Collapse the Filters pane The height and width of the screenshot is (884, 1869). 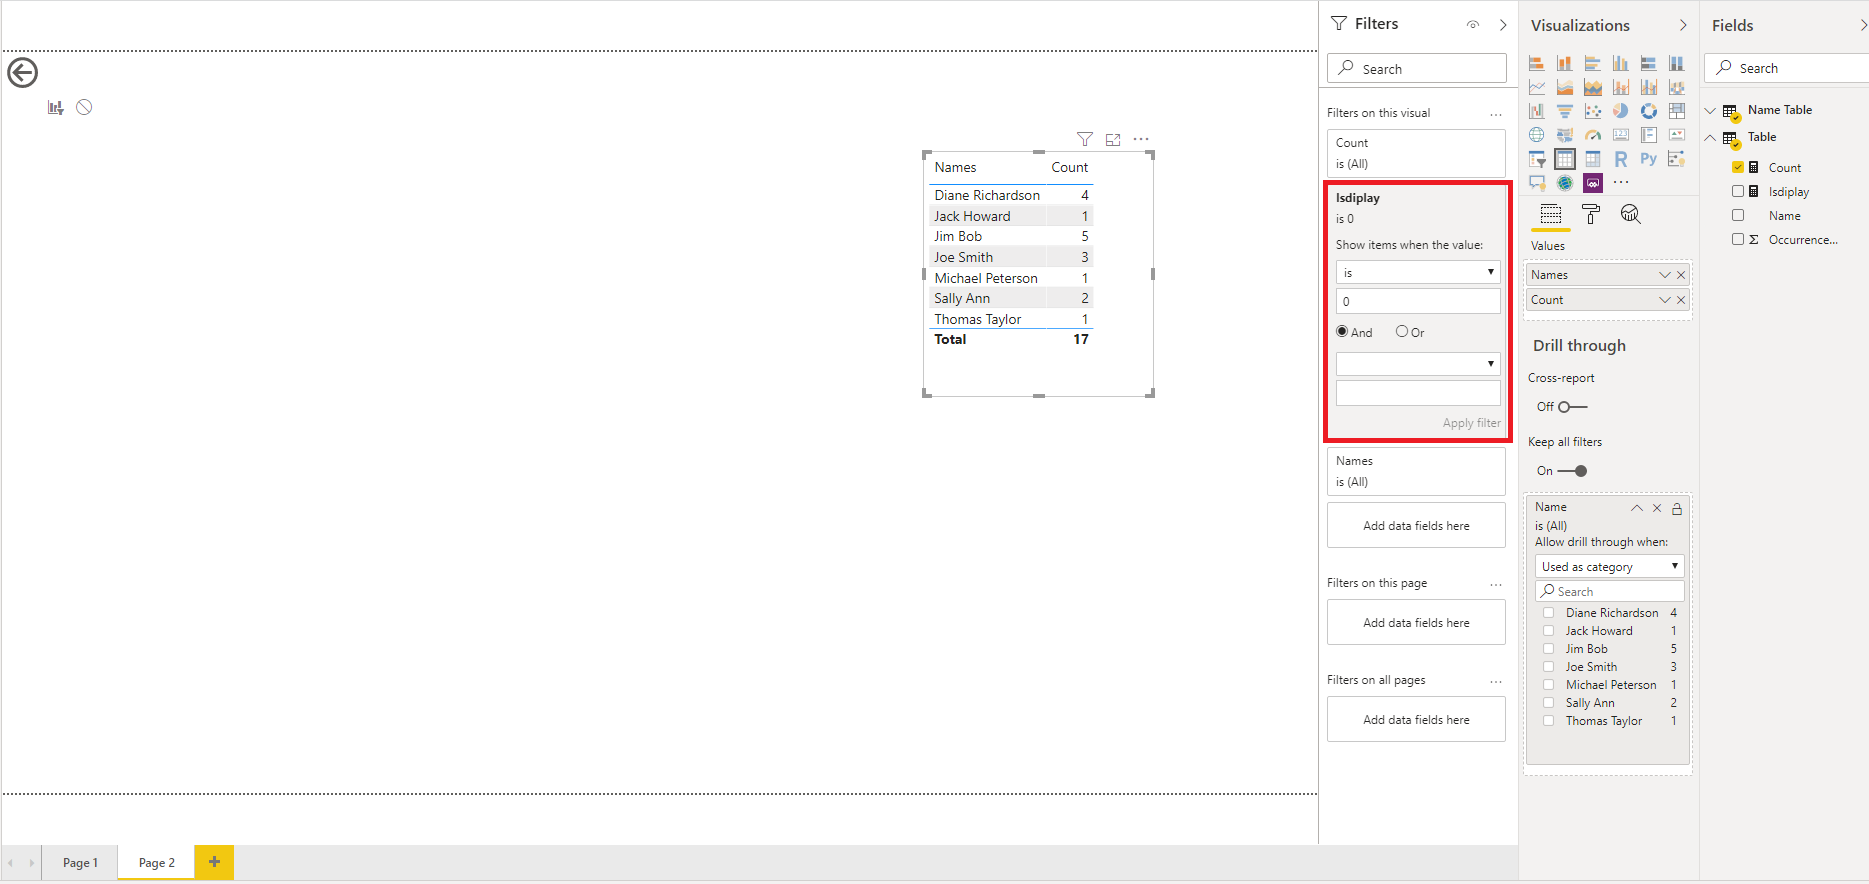pos(1503,25)
